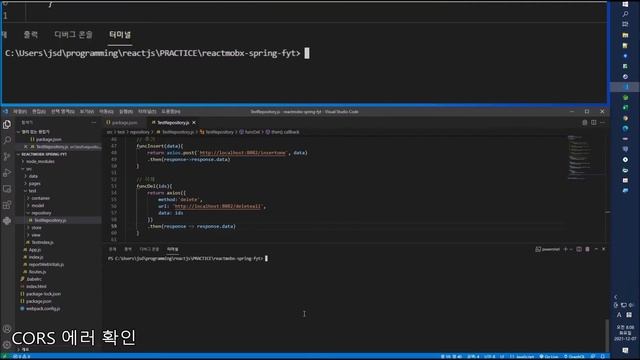Open the Extensions view icon
640x360 pixels.
point(7,205)
